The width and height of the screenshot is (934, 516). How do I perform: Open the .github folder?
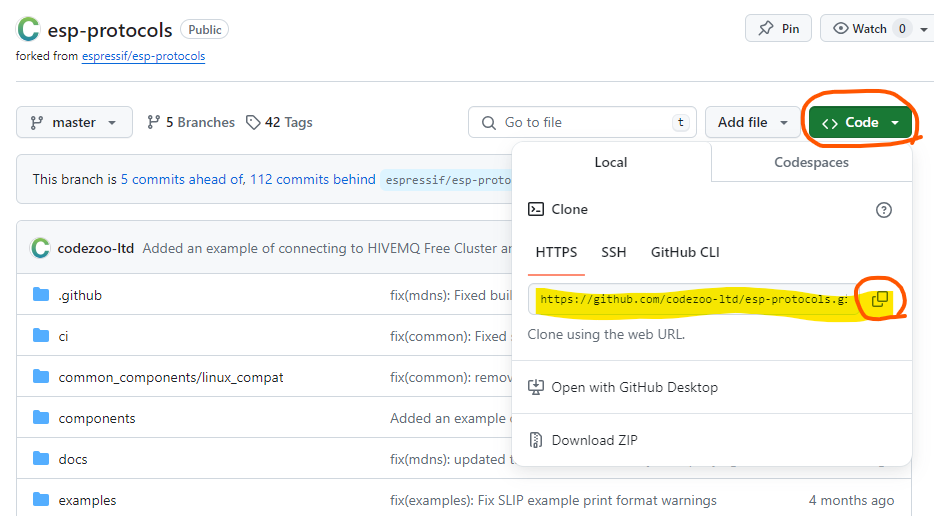click(x=80, y=296)
